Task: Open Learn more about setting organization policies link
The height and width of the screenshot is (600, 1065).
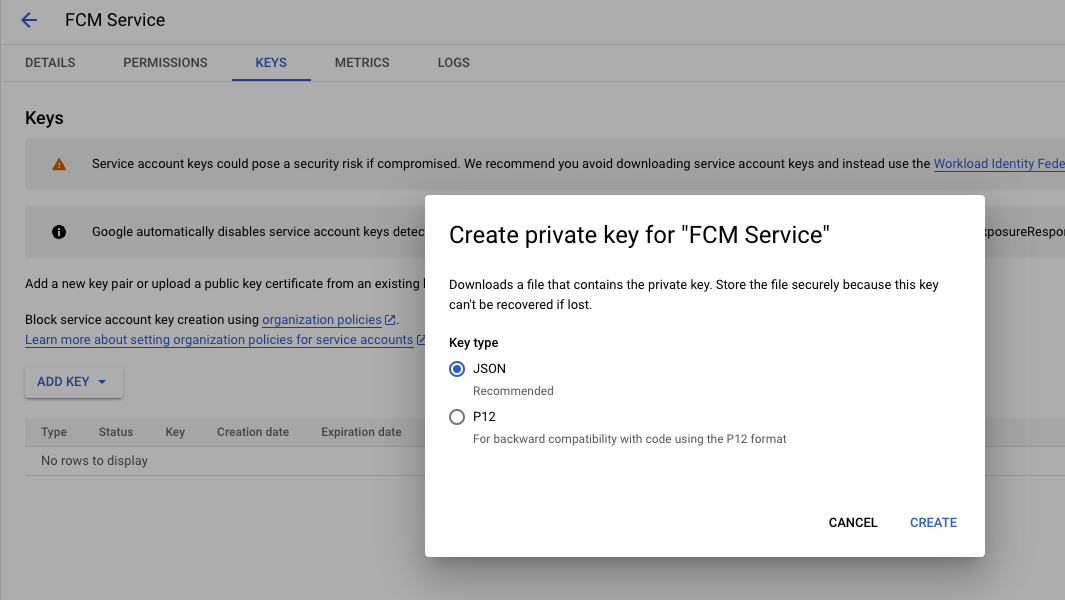Action: (x=219, y=340)
